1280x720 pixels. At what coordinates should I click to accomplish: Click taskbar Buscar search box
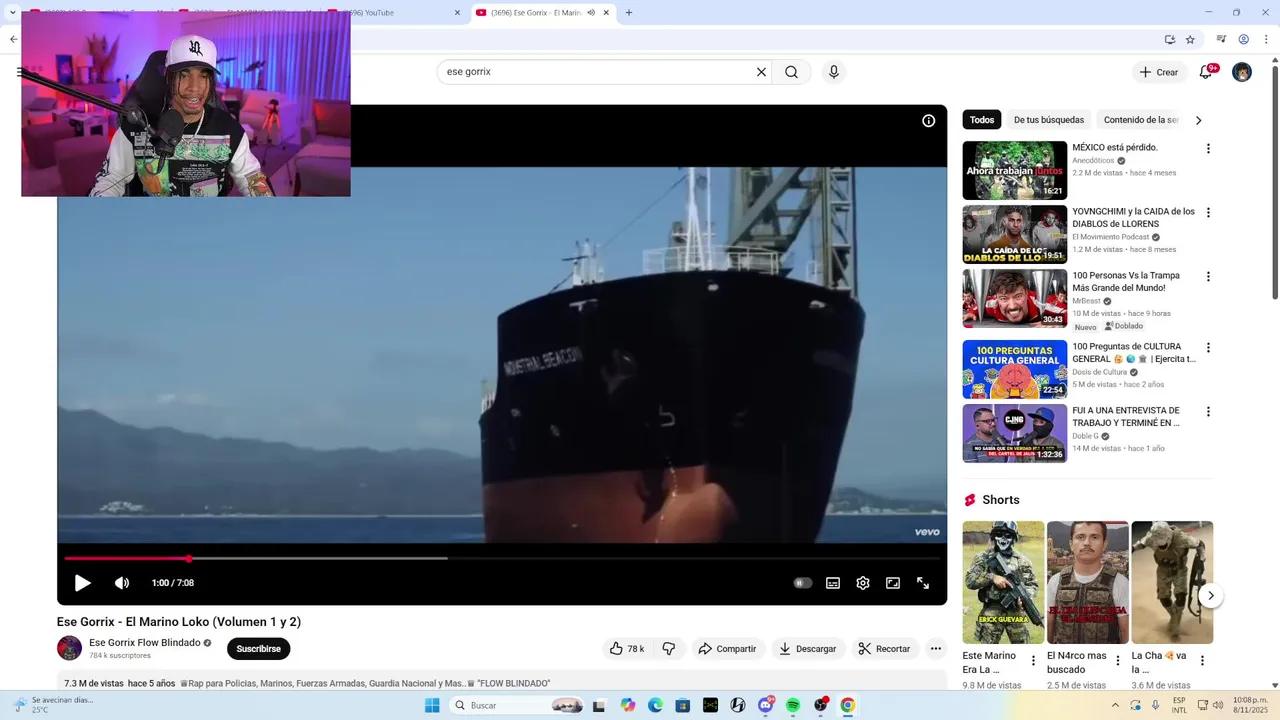click(x=517, y=706)
